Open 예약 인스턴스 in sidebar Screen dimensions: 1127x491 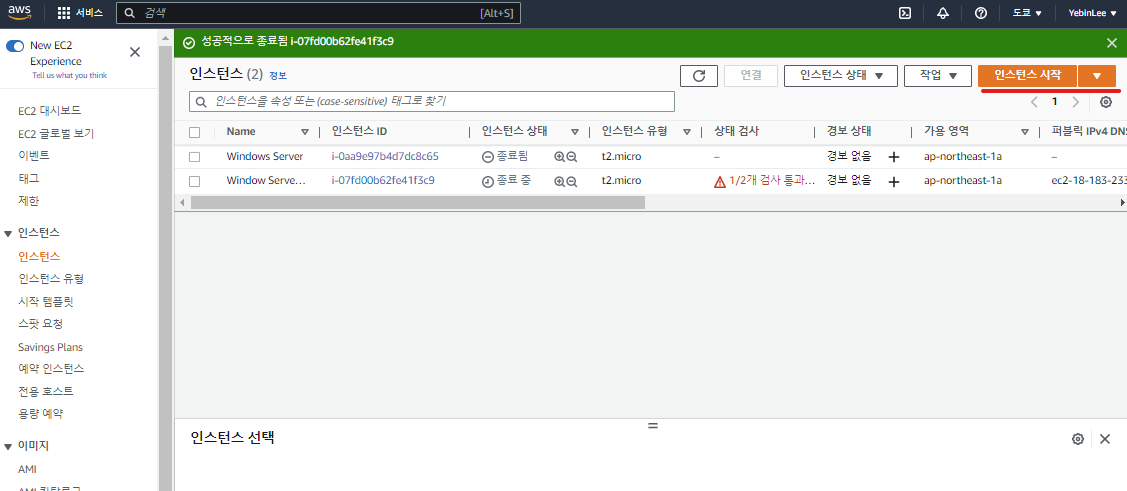point(51,369)
